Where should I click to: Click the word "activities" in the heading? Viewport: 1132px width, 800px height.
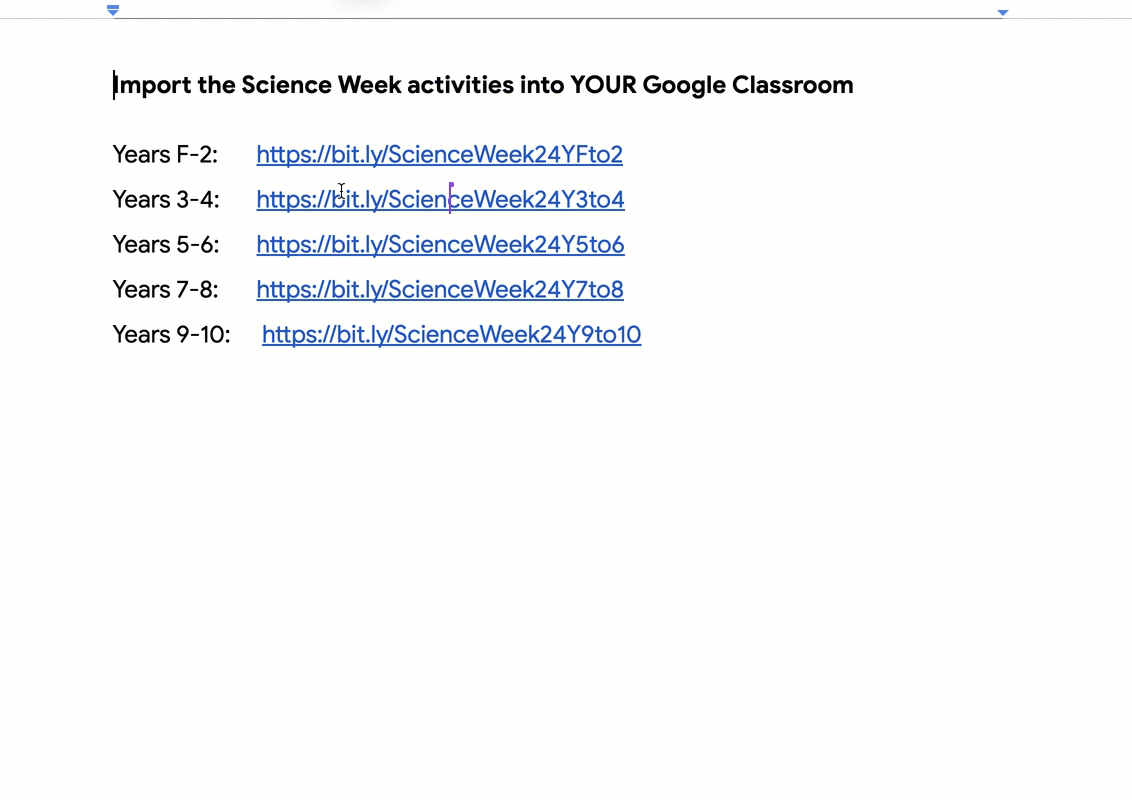(x=461, y=84)
